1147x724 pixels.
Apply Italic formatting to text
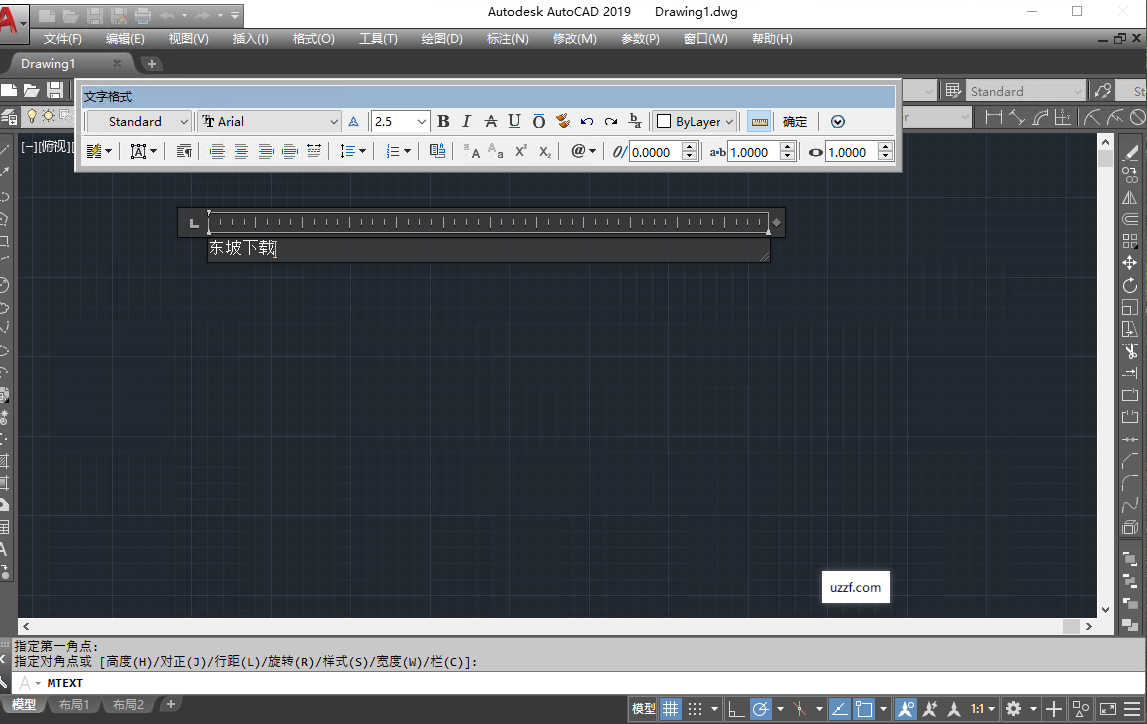pyautogui.click(x=466, y=121)
